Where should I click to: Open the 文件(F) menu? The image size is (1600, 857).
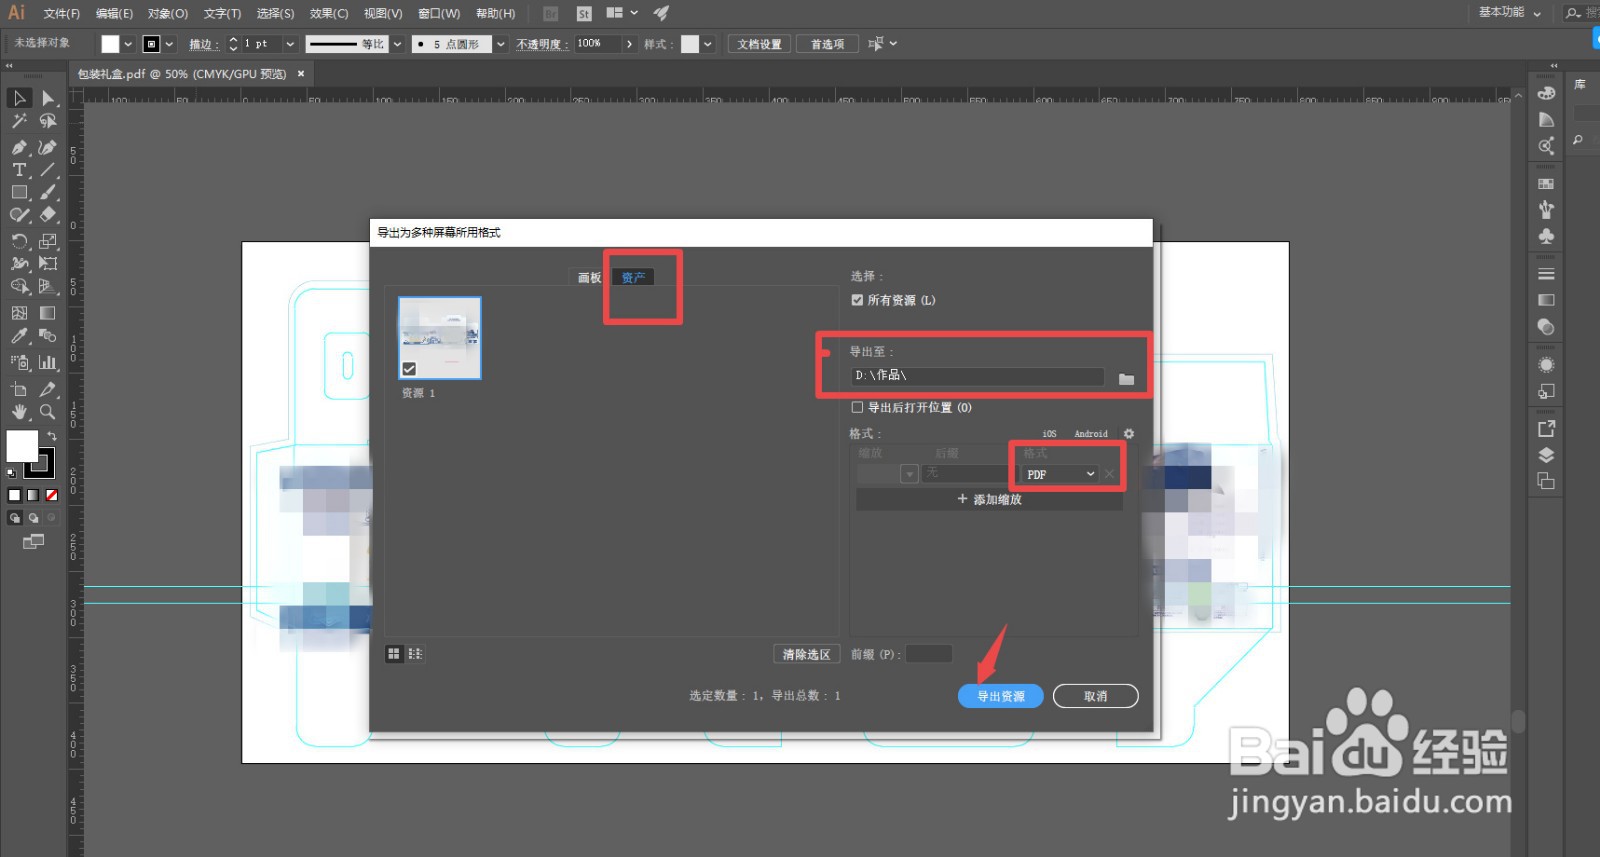(61, 13)
